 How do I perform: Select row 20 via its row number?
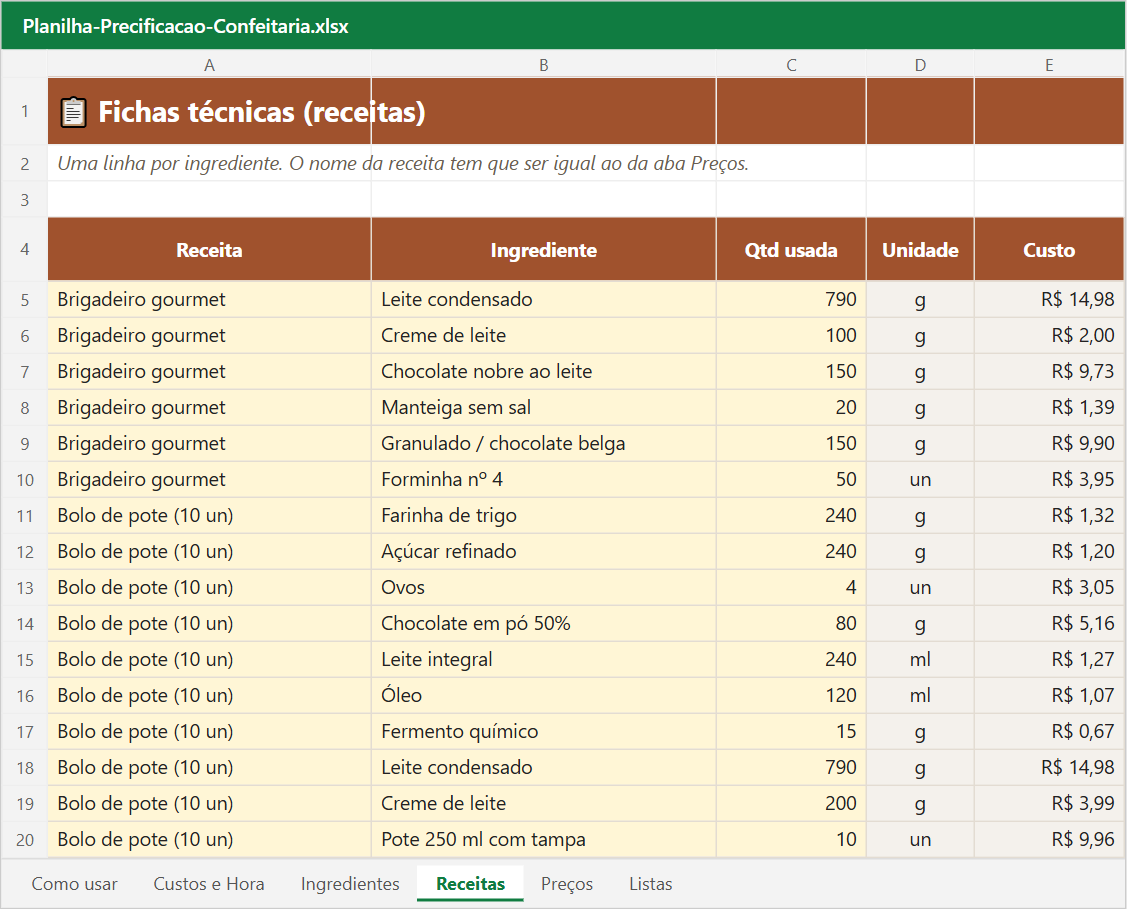point(24,839)
